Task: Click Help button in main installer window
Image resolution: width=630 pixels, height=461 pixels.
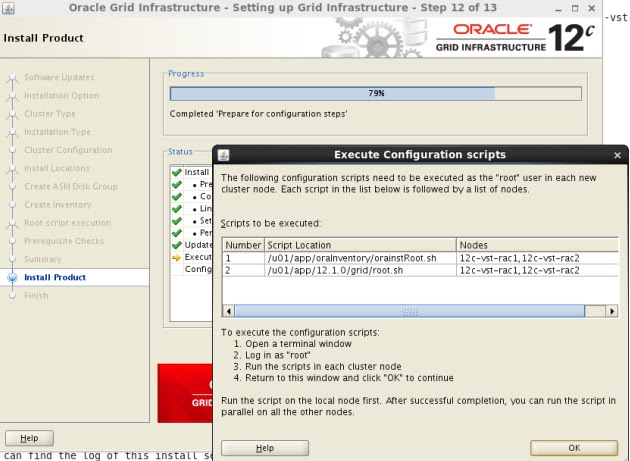Action: [29, 438]
